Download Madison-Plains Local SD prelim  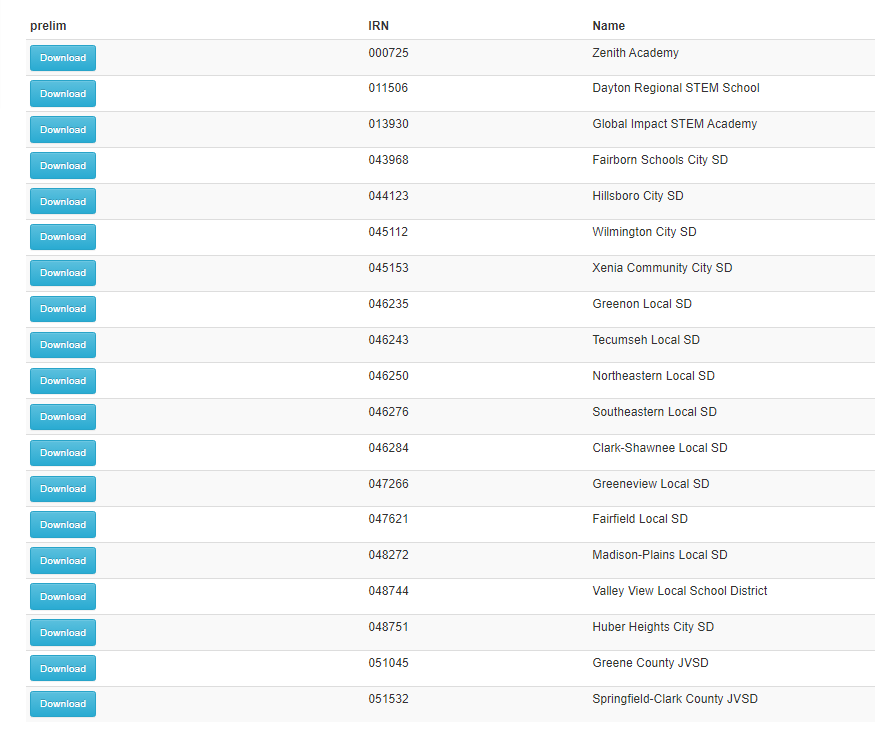pos(63,561)
